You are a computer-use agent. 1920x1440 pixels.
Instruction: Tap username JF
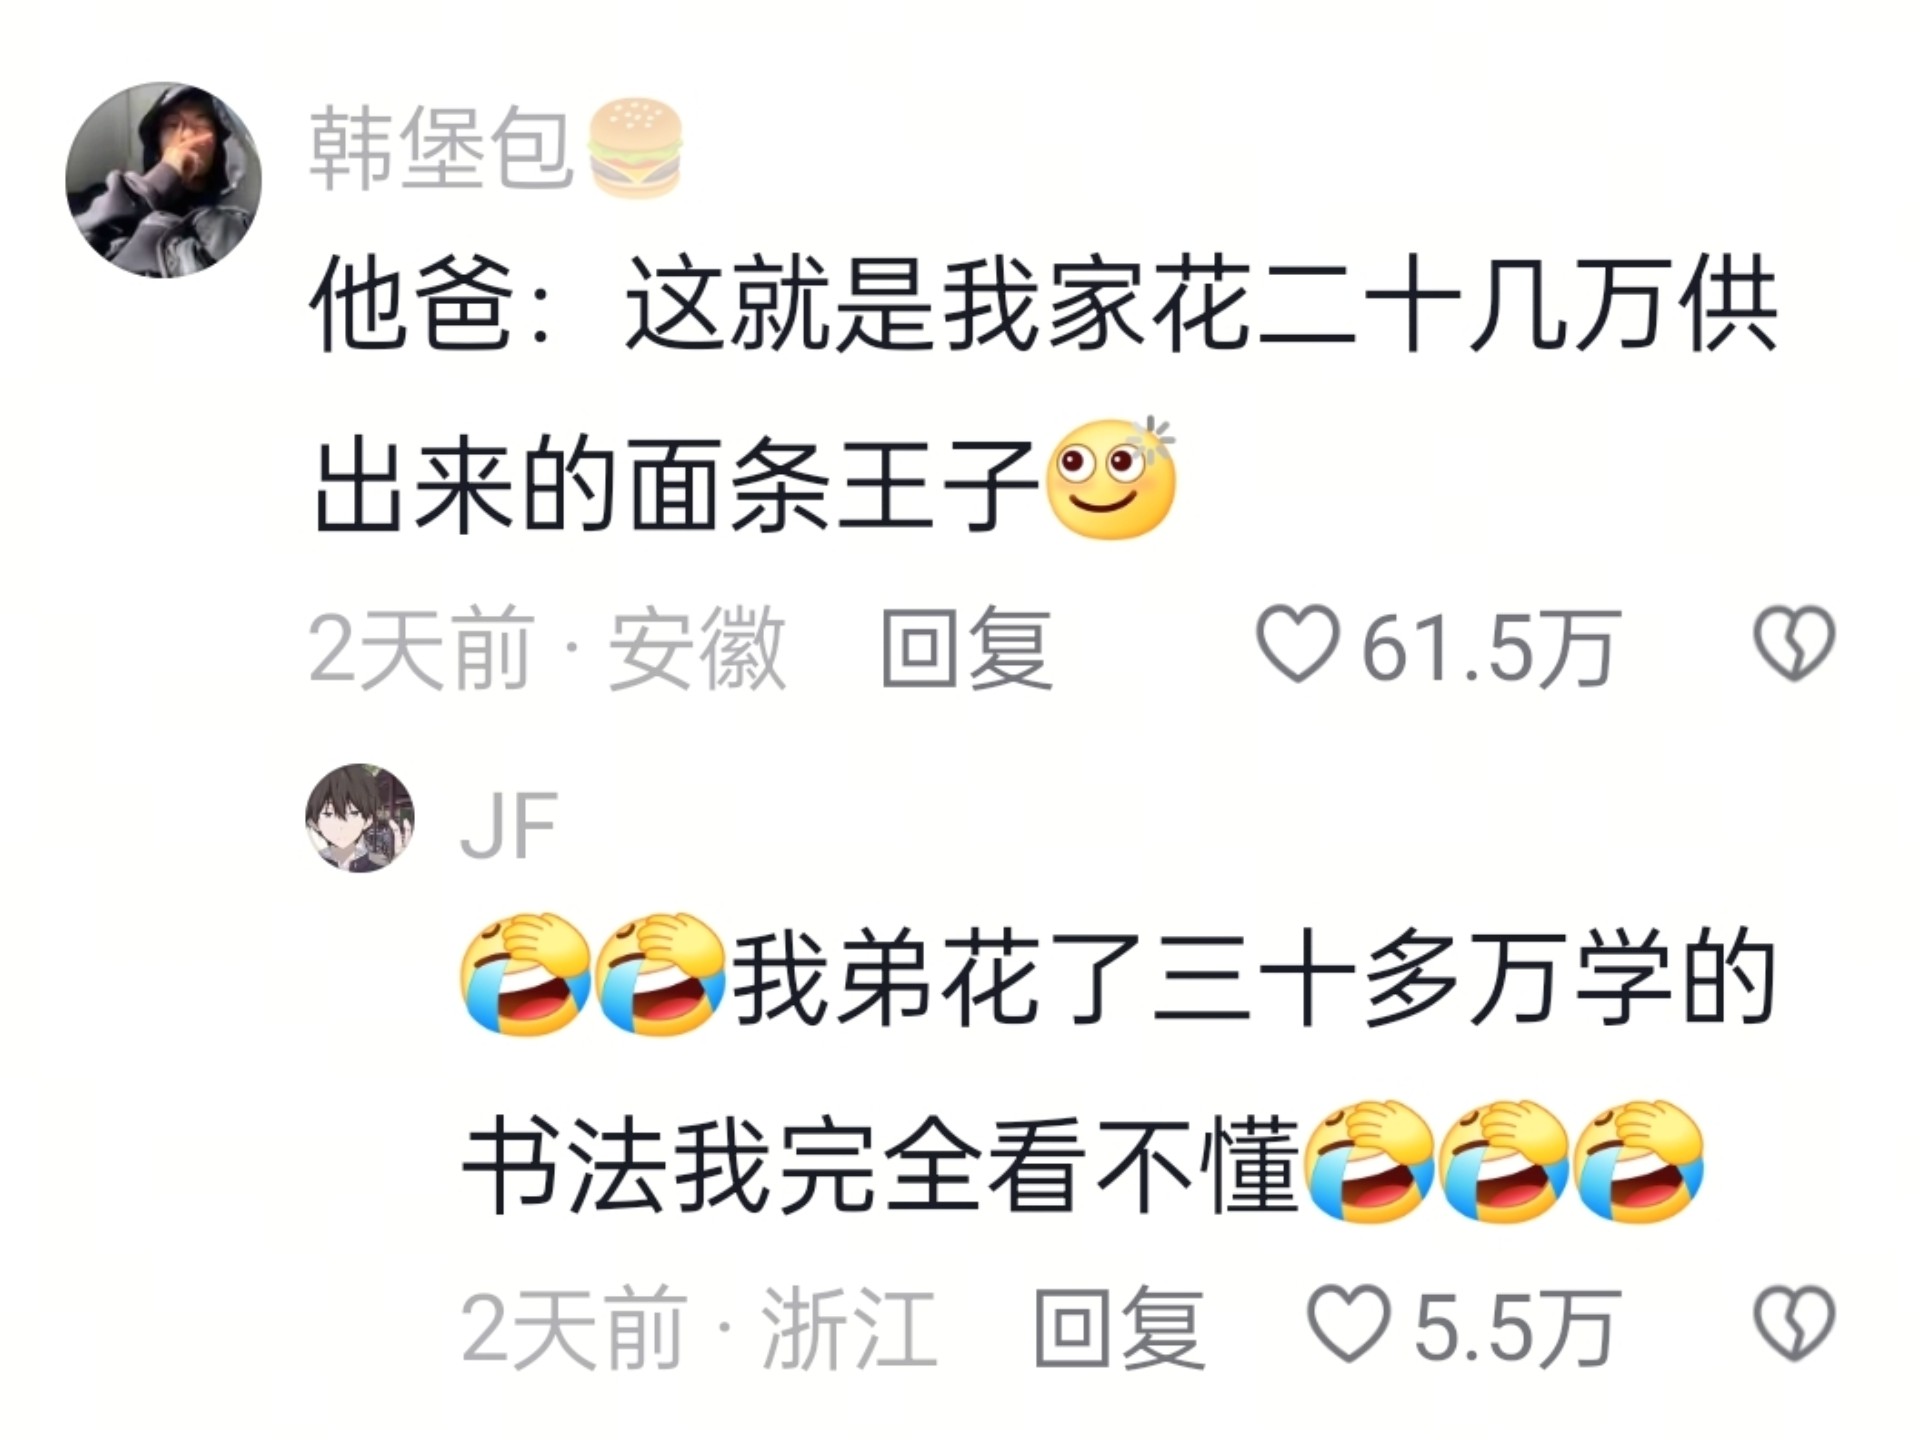click(508, 825)
